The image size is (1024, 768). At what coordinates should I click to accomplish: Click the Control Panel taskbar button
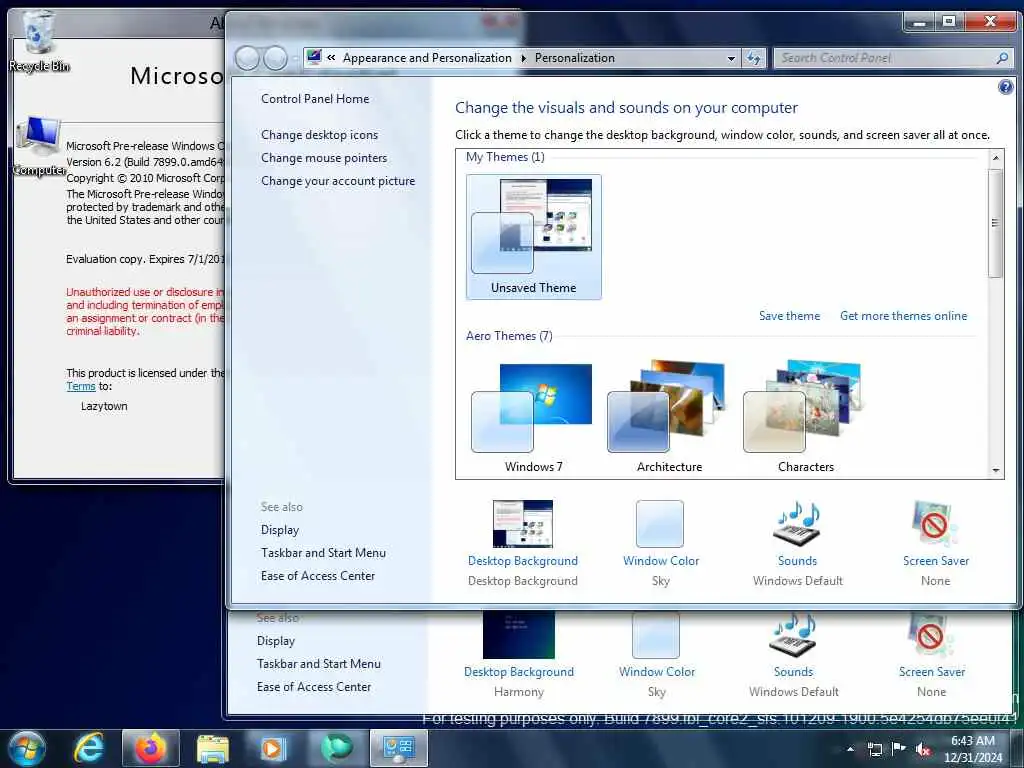398,748
